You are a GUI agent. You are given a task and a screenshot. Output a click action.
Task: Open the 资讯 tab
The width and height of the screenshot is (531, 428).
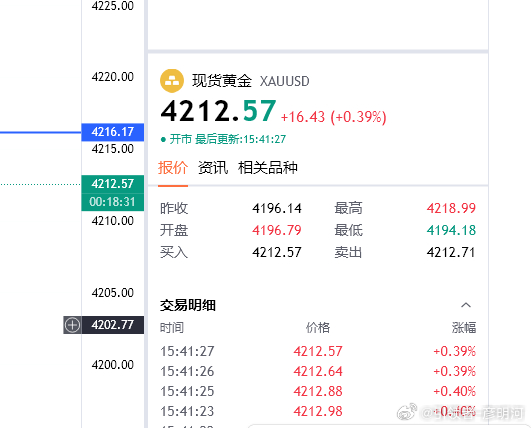pyautogui.click(x=213, y=168)
